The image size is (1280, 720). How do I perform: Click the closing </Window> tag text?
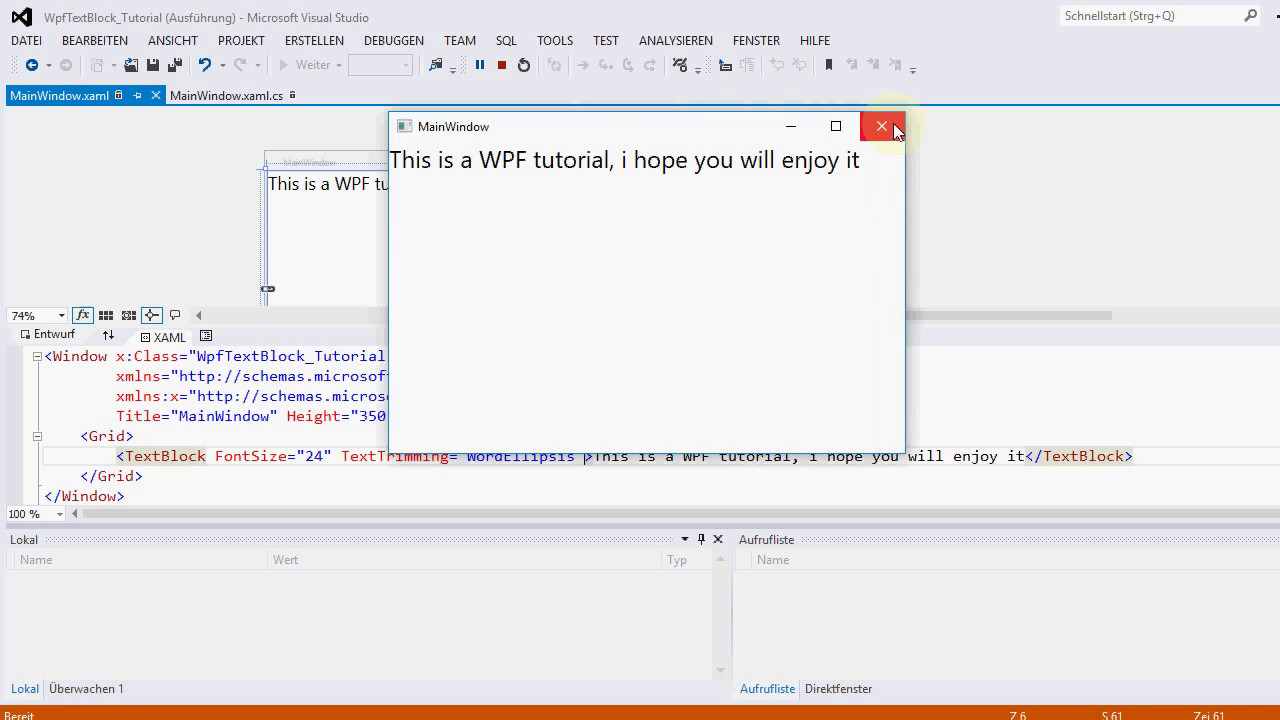point(84,496)
